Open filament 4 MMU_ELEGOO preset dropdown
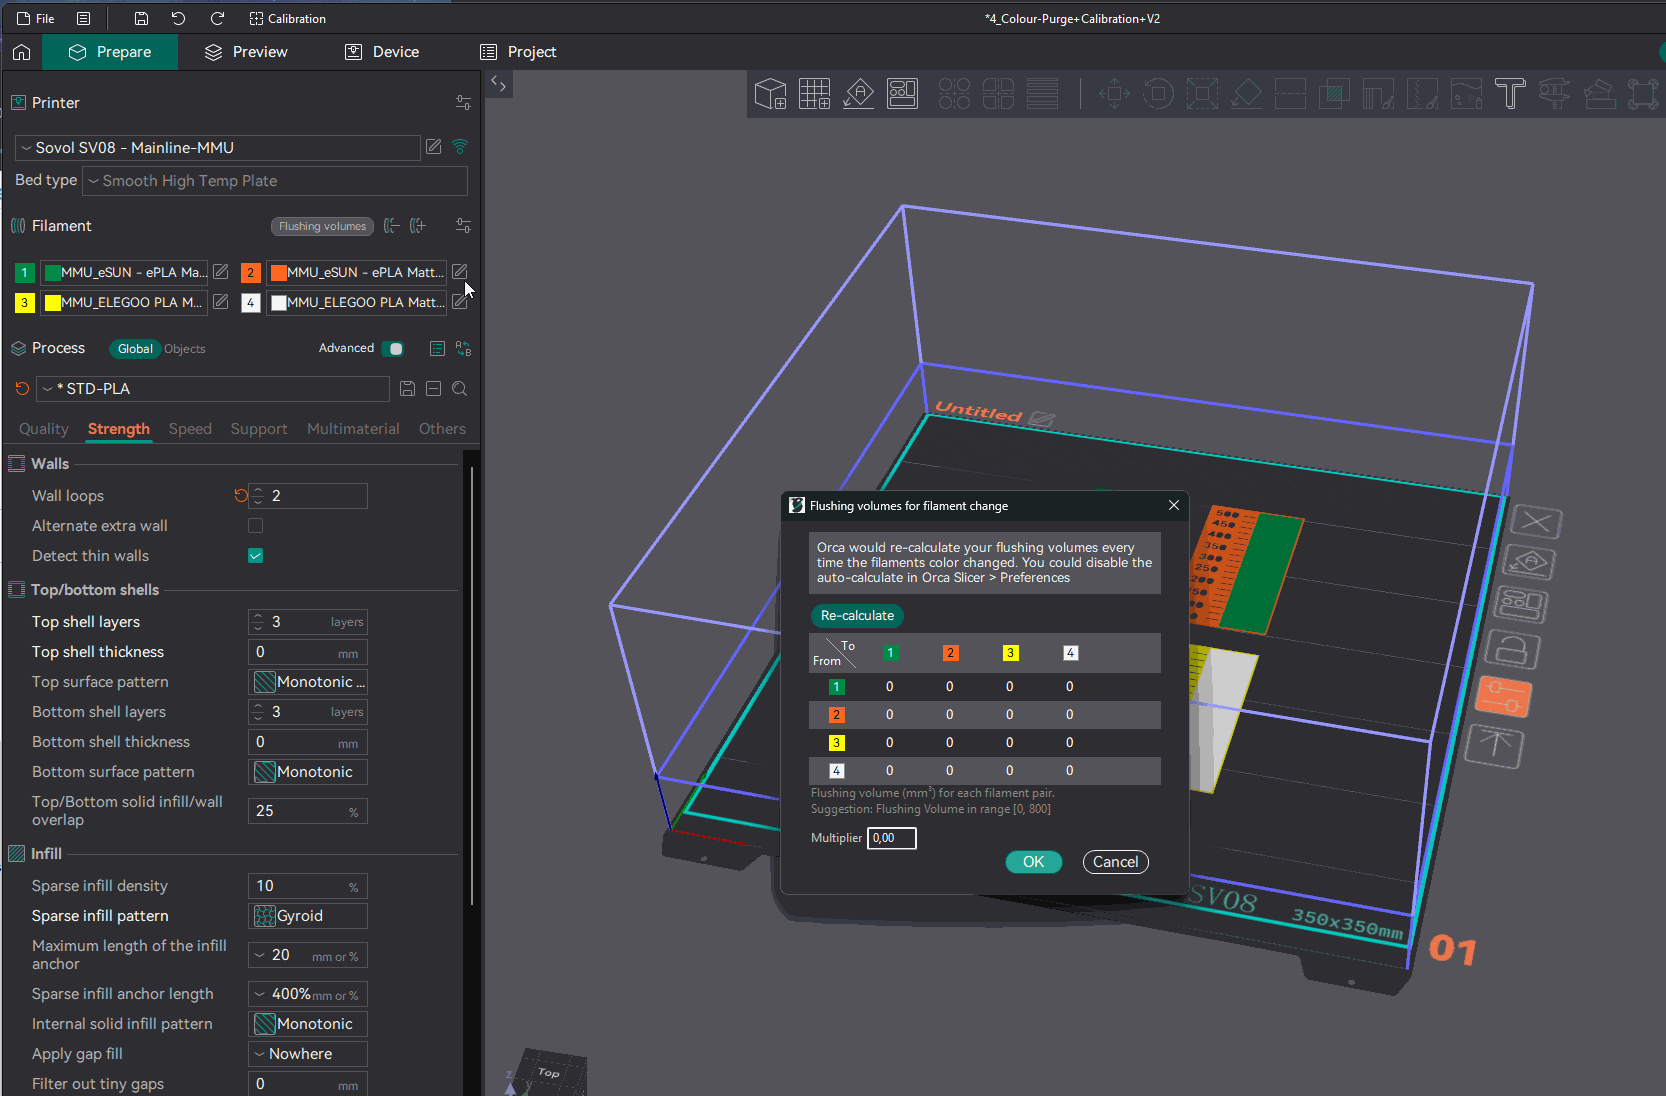Screen dimensions: 1666x1096 (x=356, y=302)
